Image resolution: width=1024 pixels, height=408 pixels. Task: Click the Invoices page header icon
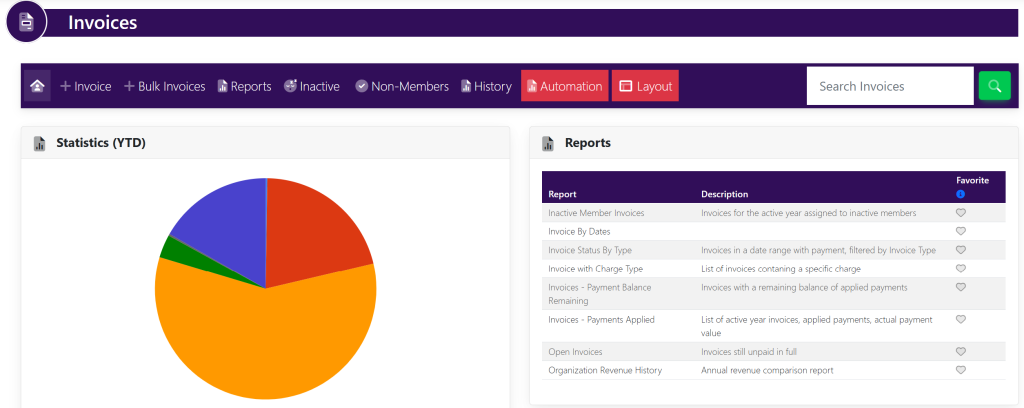(27, 22)
